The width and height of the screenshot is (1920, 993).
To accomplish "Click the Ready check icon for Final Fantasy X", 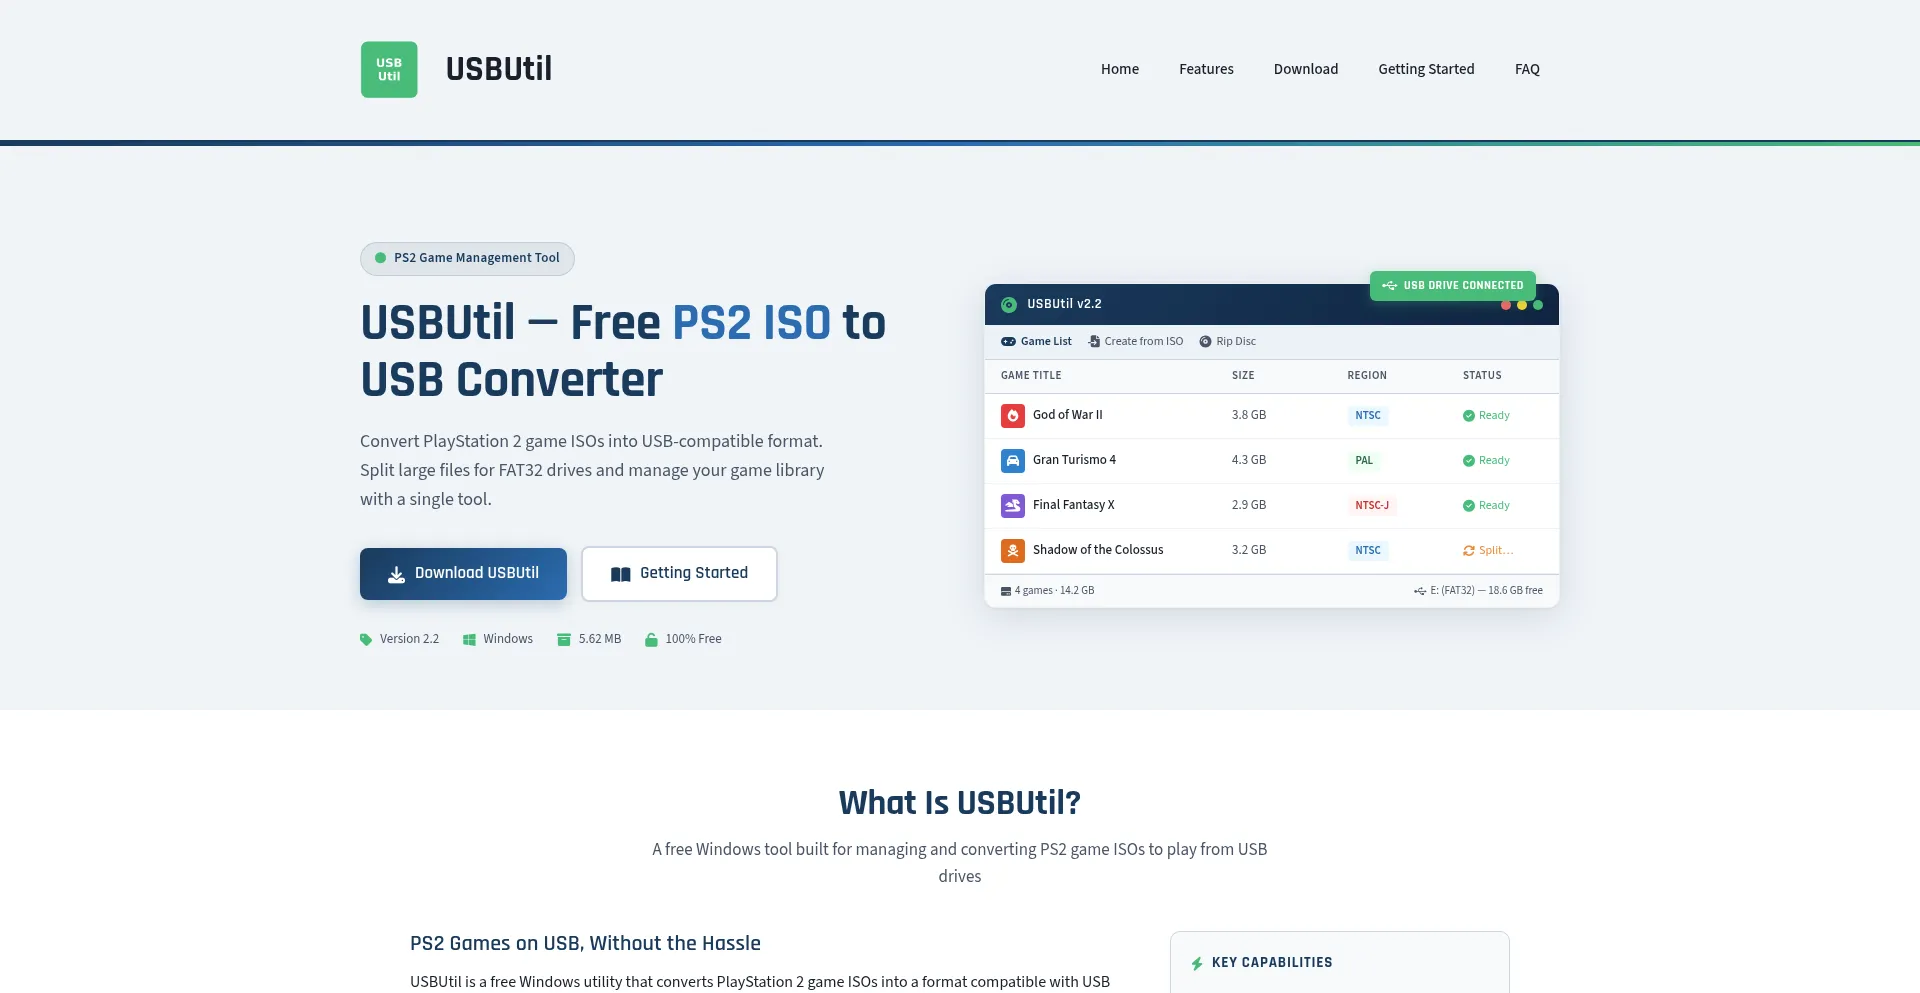I will [1469, 506].
